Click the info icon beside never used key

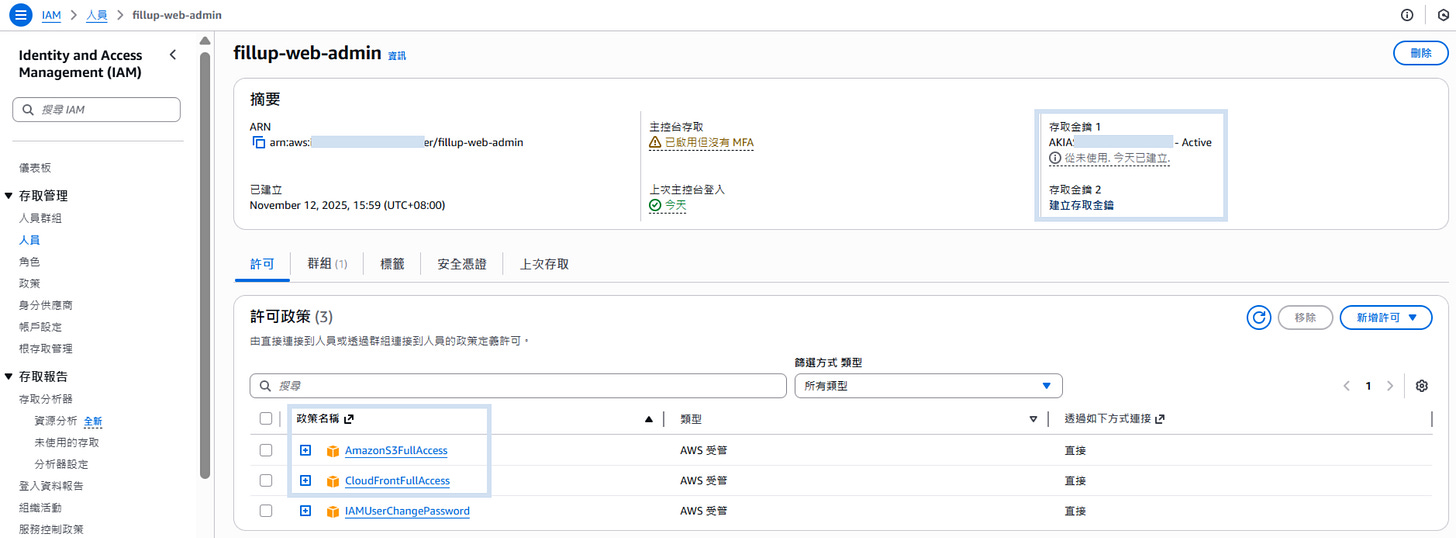tap(1055, 158)
